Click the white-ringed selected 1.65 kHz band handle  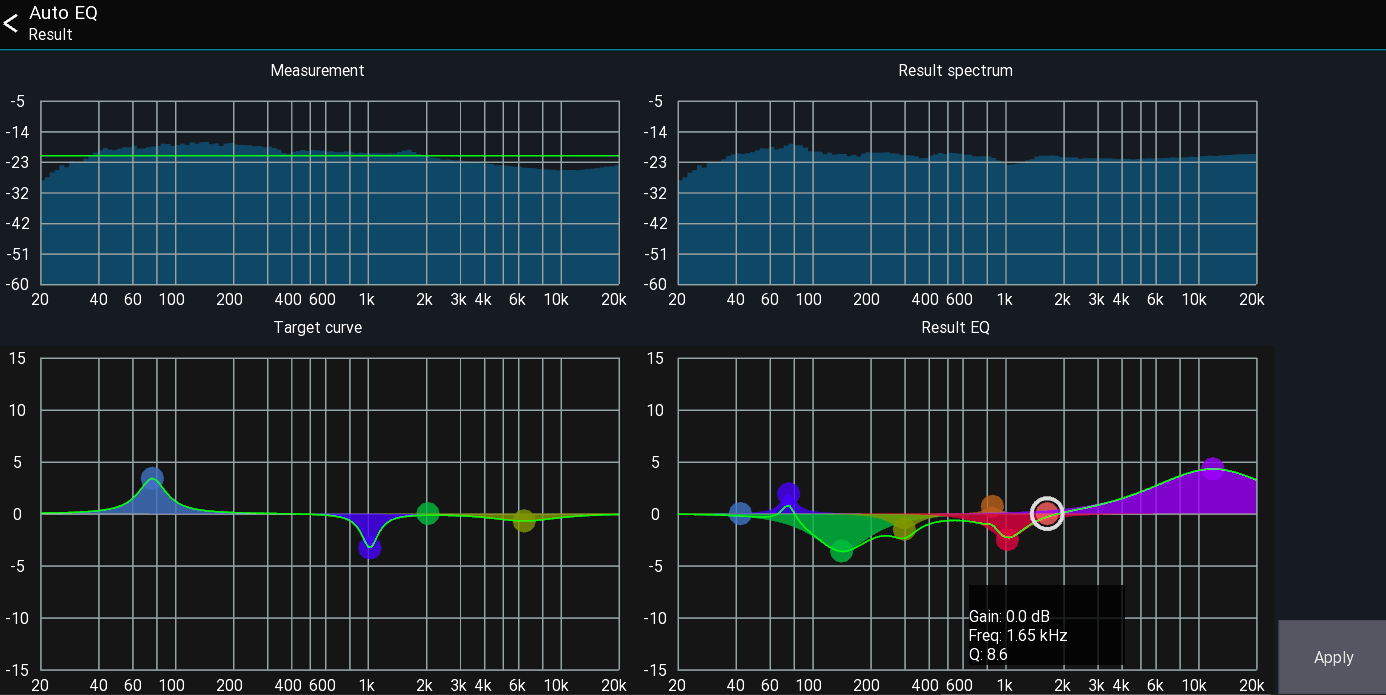[1046, 513]
